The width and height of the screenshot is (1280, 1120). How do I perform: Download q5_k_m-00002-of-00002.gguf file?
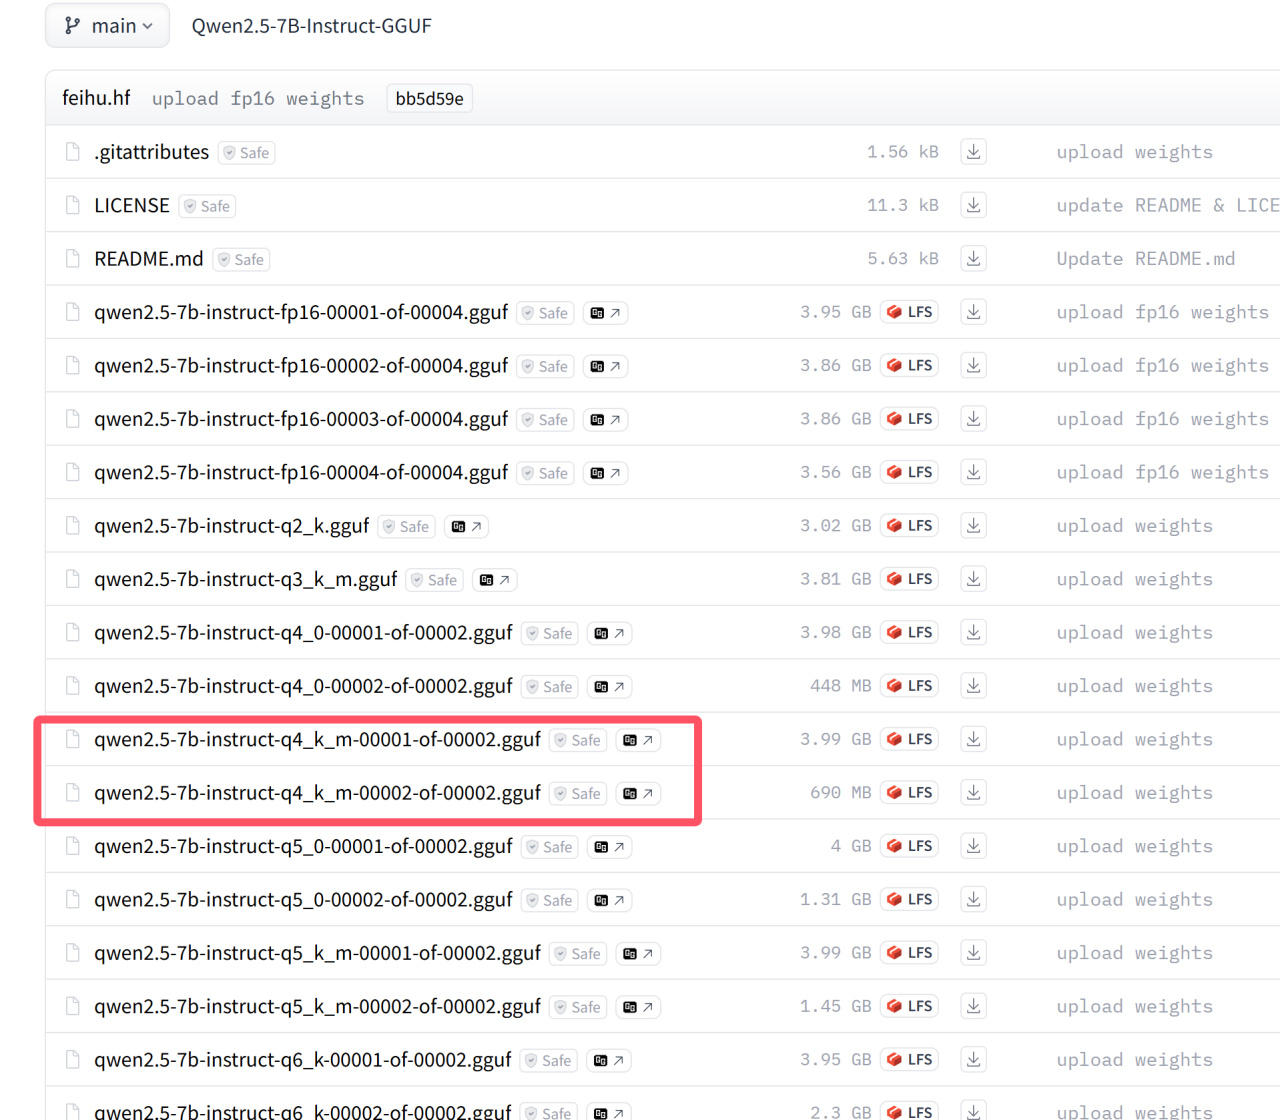(x=973, y=1007)
